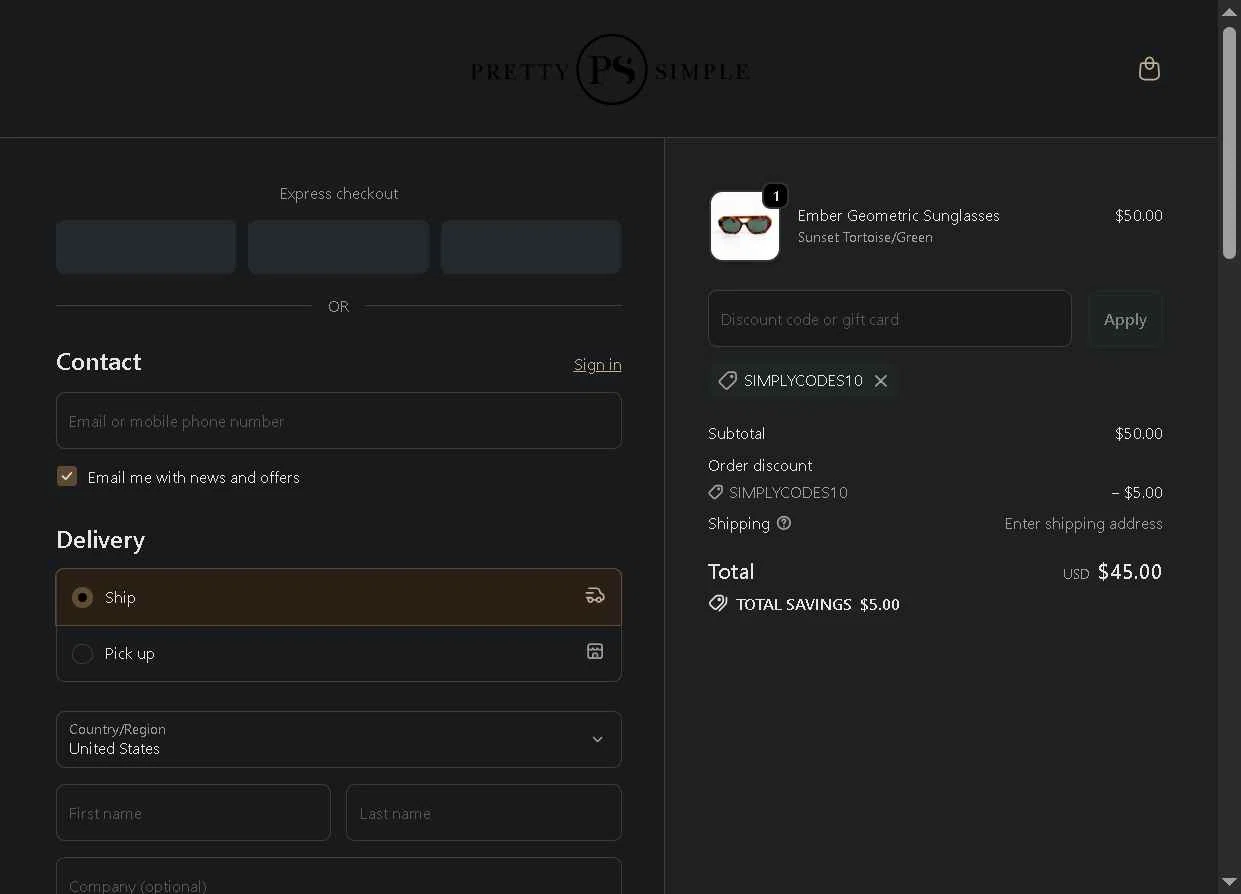Click the first express checkout button
The width and height of the screenshot is (1241, 894).
[146, 247]
